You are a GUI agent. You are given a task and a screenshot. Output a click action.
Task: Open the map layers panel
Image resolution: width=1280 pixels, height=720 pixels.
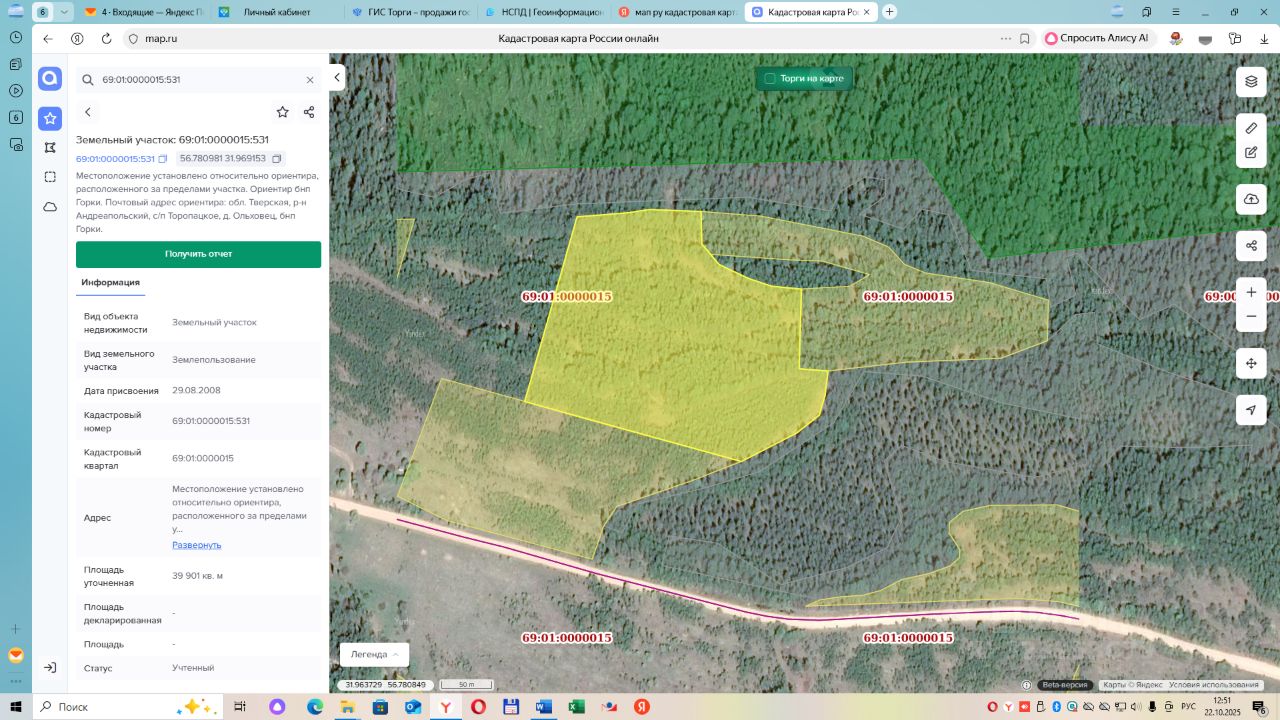[1251, 81]
